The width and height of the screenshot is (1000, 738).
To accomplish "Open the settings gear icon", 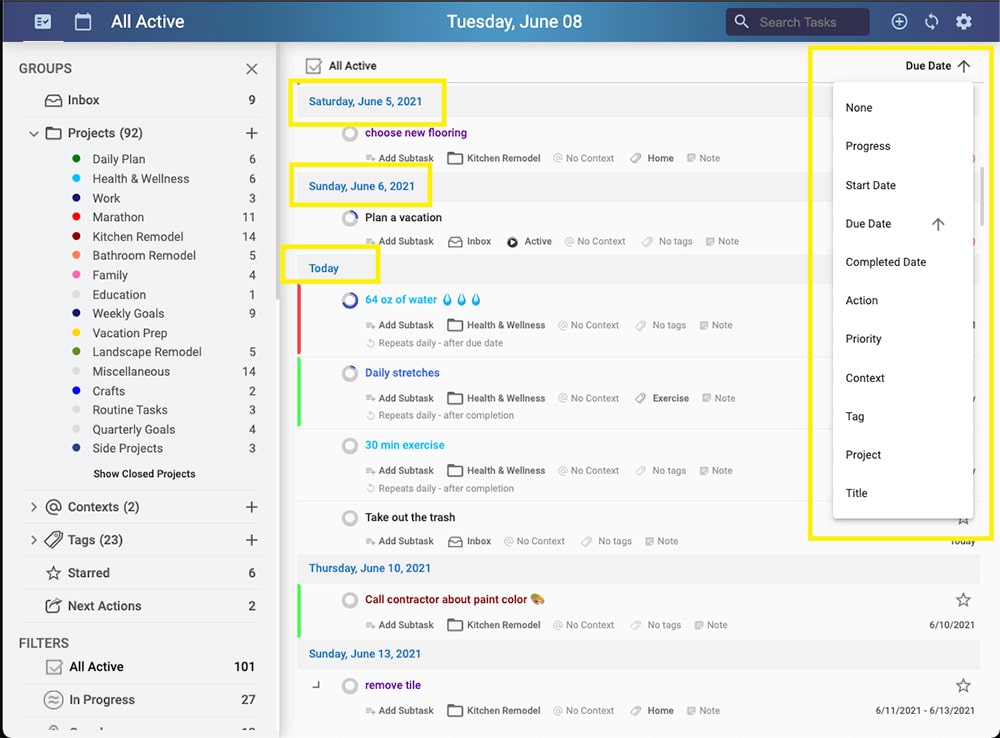I will (x=963, y=21).
